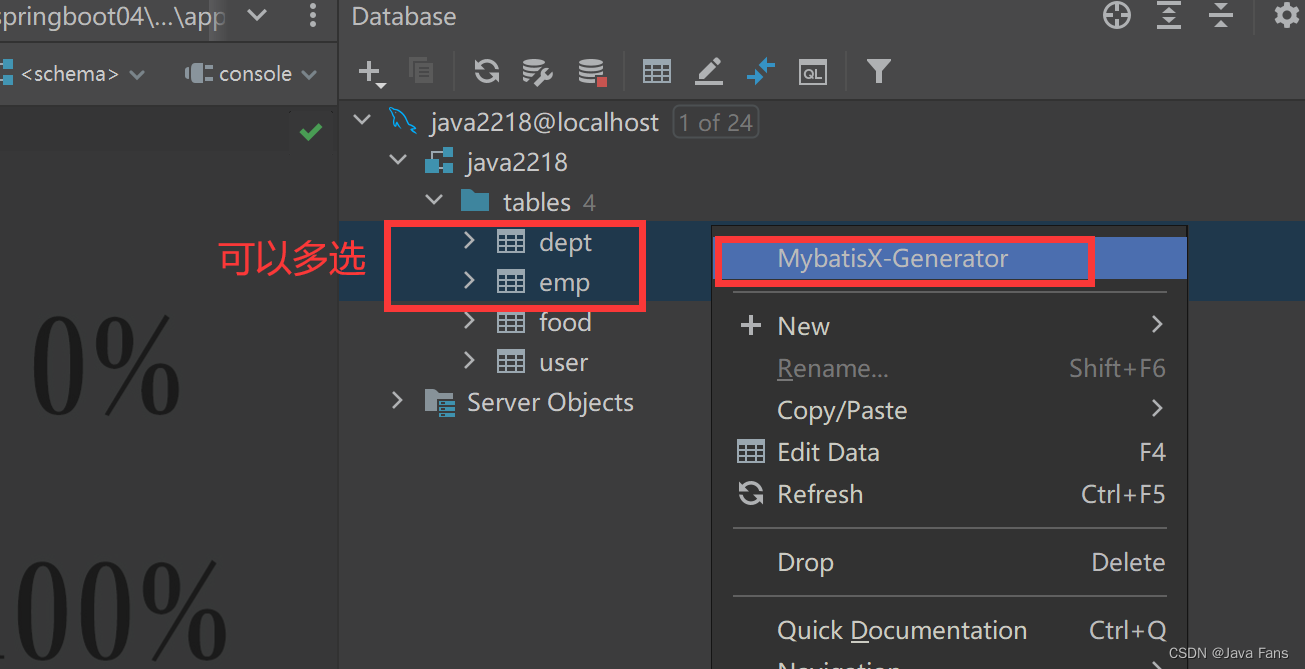Select the java2218 schema in tree
This screenshot has height=669, width=1305.
517,162
